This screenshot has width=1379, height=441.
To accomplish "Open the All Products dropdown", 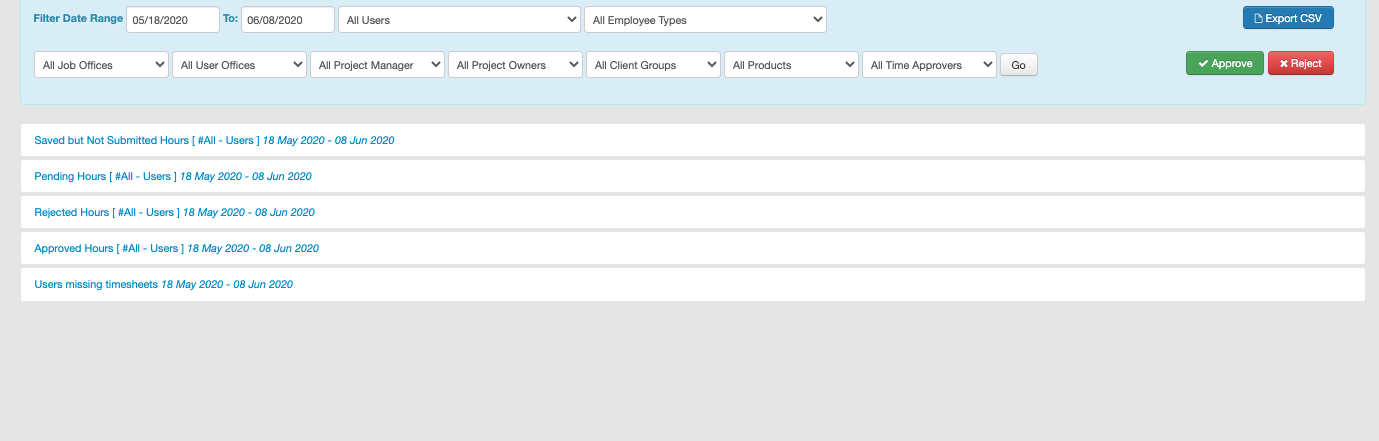I will (x=791, y=65).
